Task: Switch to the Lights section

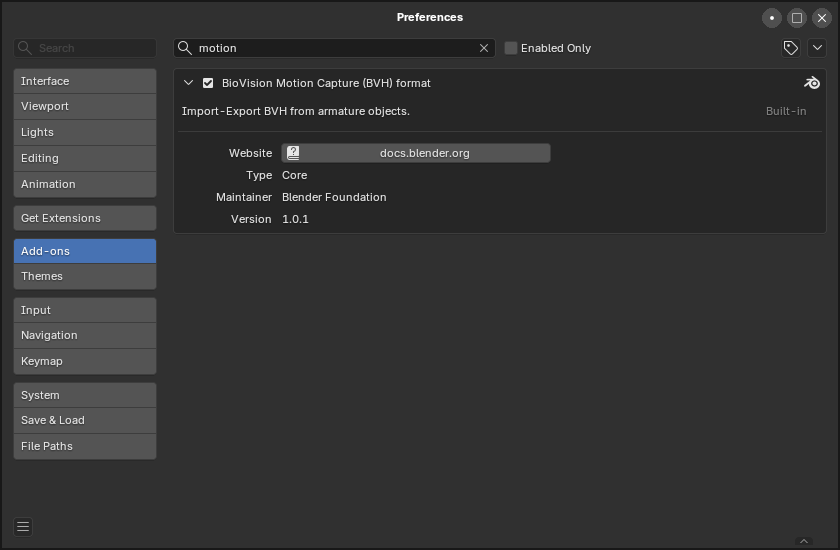Action: (x=85, y=132)
